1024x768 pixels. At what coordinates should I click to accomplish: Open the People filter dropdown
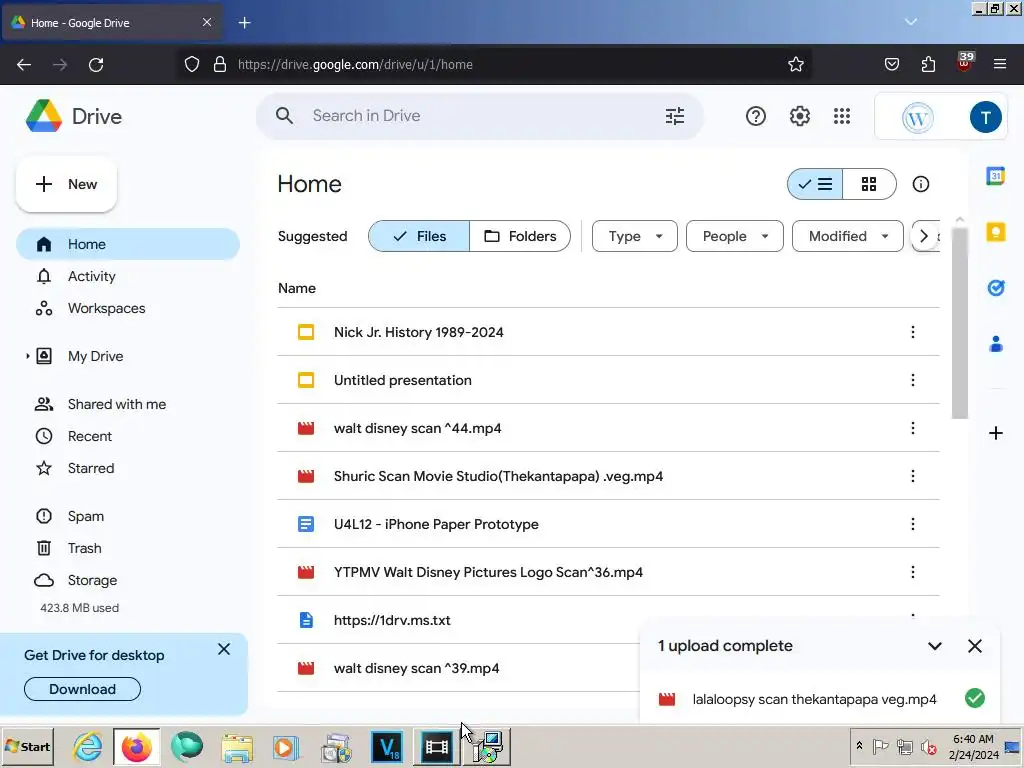pyautogui.click(x=735, y=236)
